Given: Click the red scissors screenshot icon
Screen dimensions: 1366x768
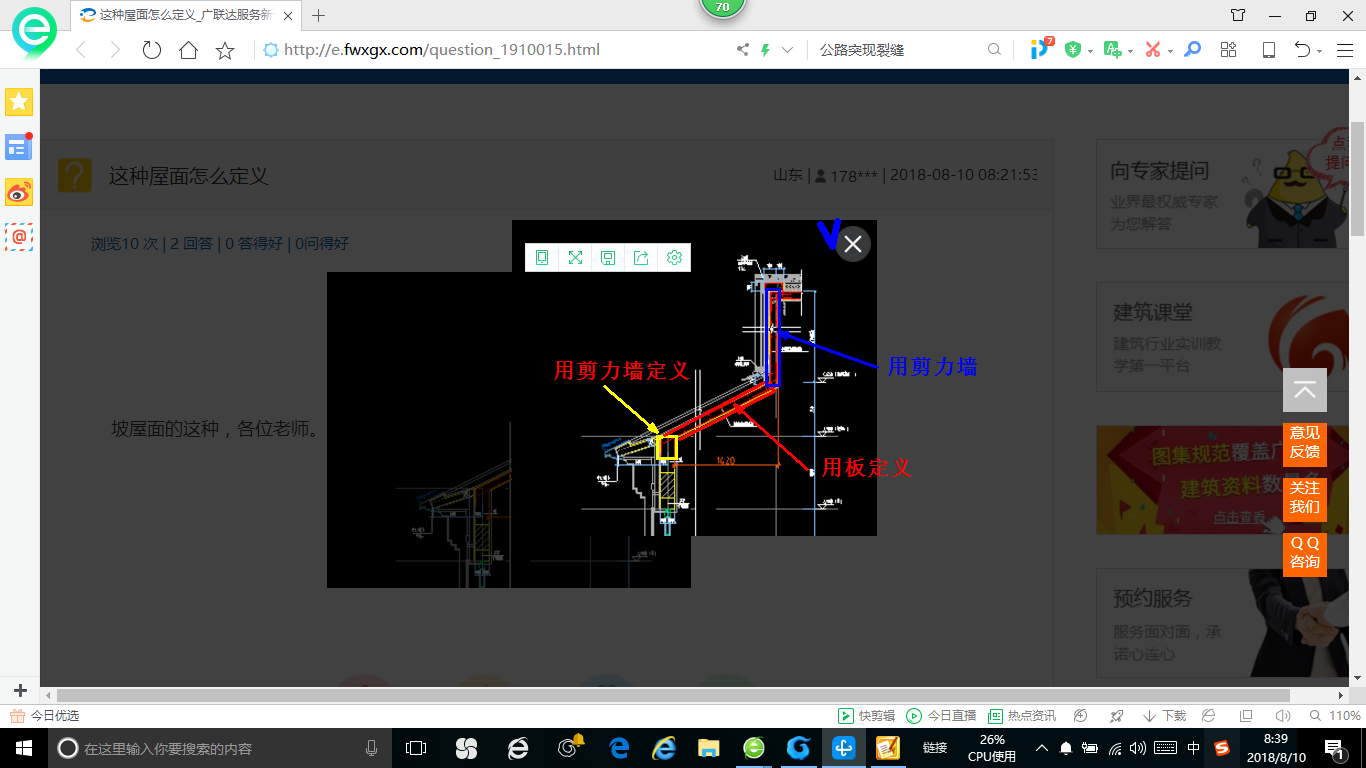Looking at the screenshot, I should pyautogui.click(x=1153, y=50).
